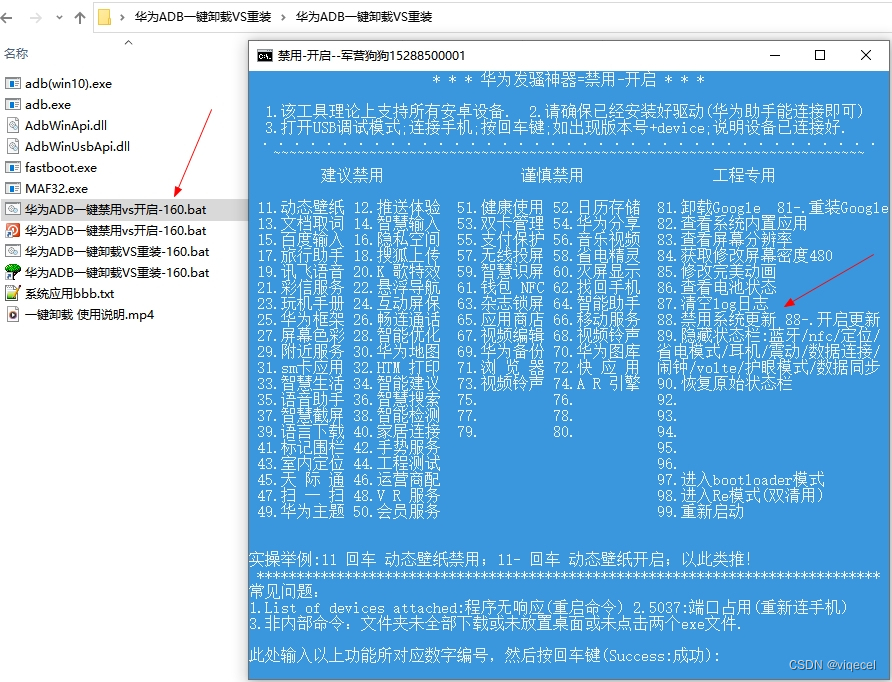Click the red shortcut icon of 华为ADB一键禁用vs开启-160.bat
This screenshot has width=892, height=682.
13,230
